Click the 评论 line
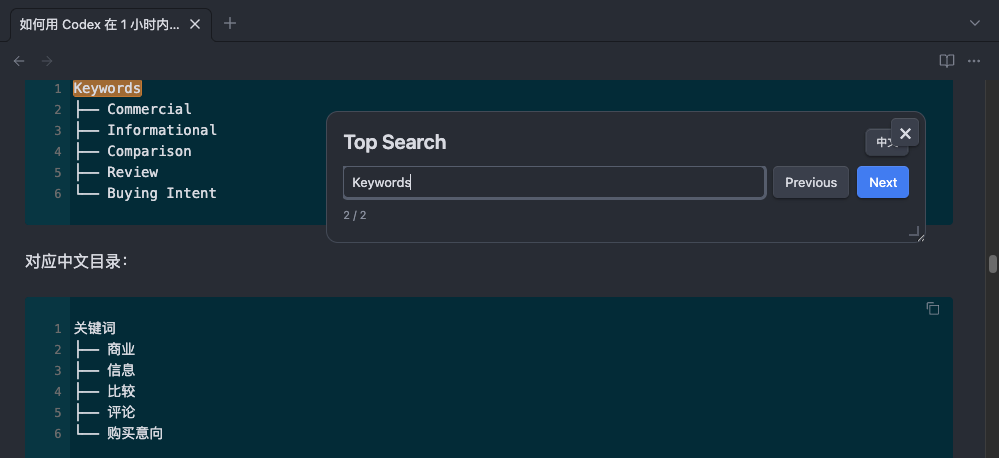The width and height of the screenshot is (999, 458). (x=121, y=412)
